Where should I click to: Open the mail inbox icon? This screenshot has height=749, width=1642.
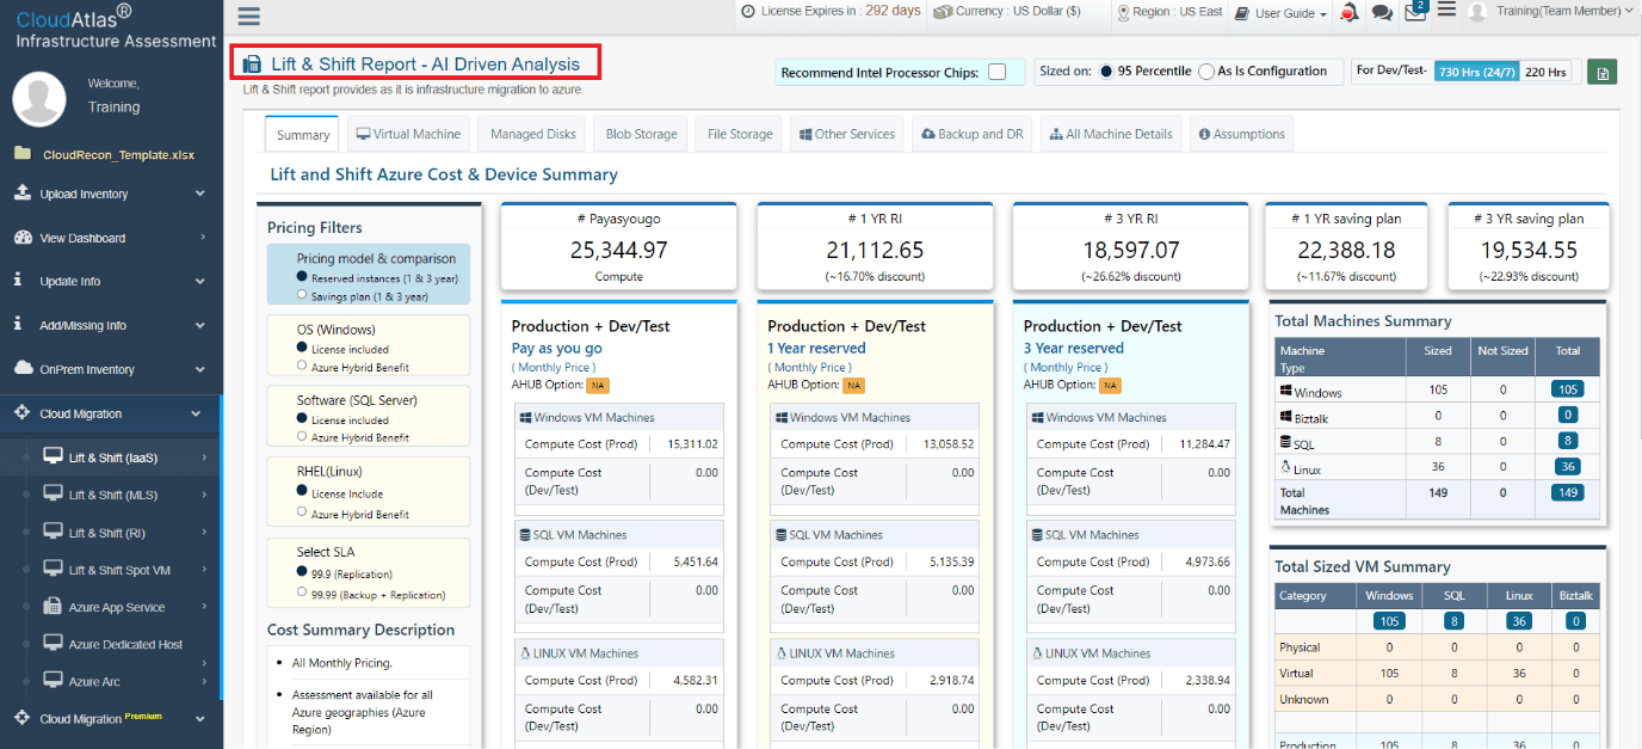point(1415,11)
